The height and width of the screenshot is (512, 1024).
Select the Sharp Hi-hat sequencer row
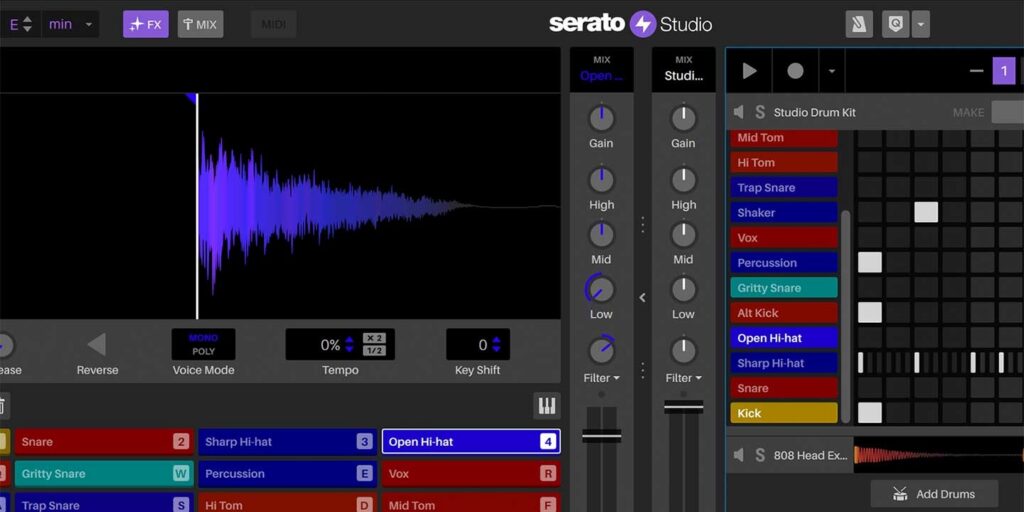click(x=784, y=363)
